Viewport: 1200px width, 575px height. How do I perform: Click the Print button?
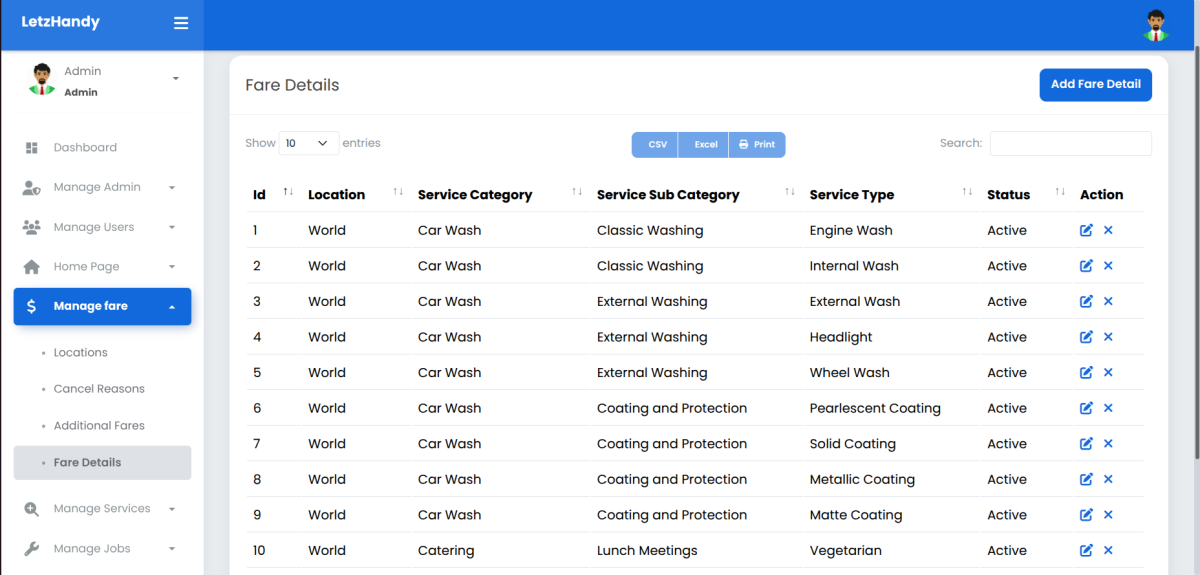click(x=757, y=144)
